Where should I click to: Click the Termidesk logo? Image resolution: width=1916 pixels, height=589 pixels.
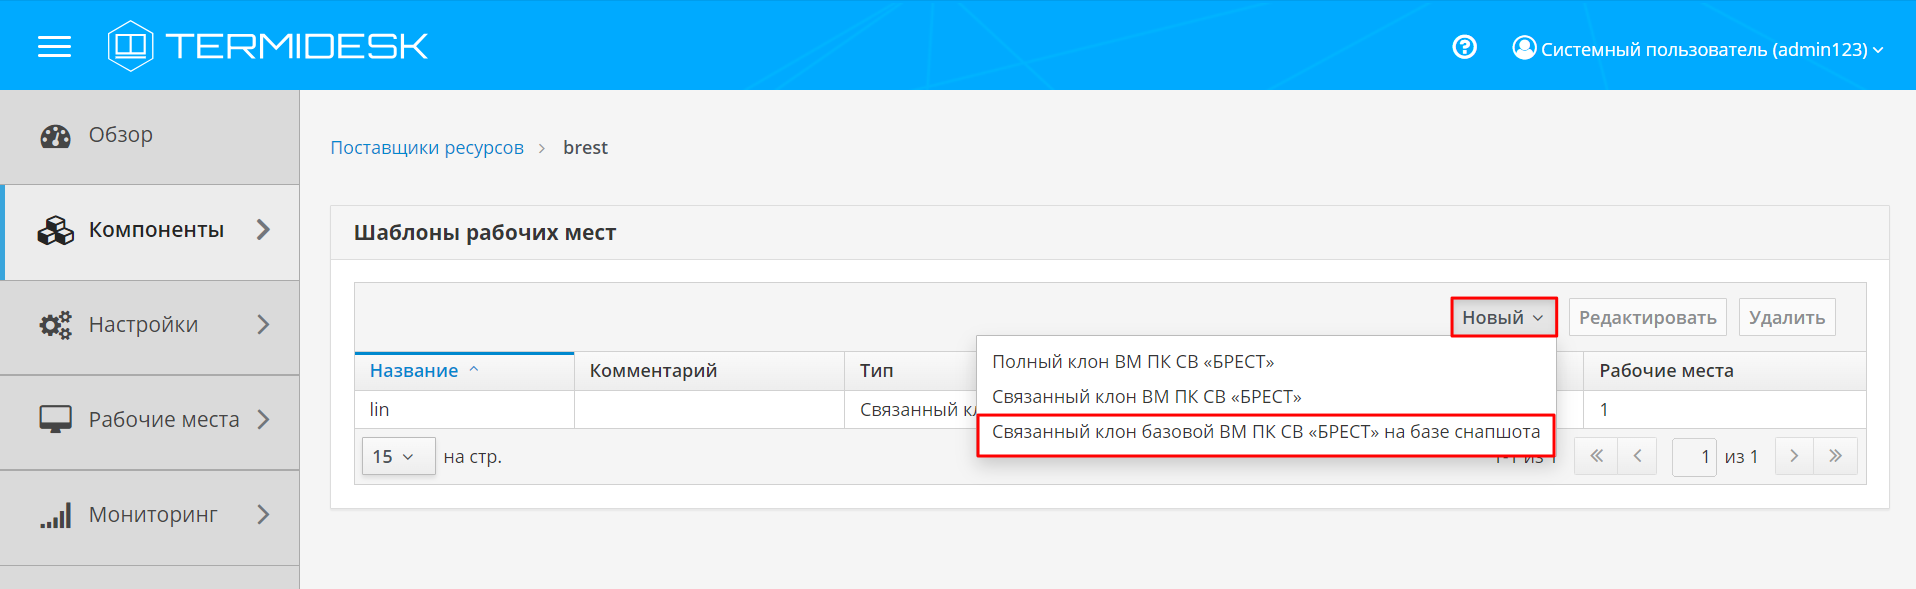point(268,46)
